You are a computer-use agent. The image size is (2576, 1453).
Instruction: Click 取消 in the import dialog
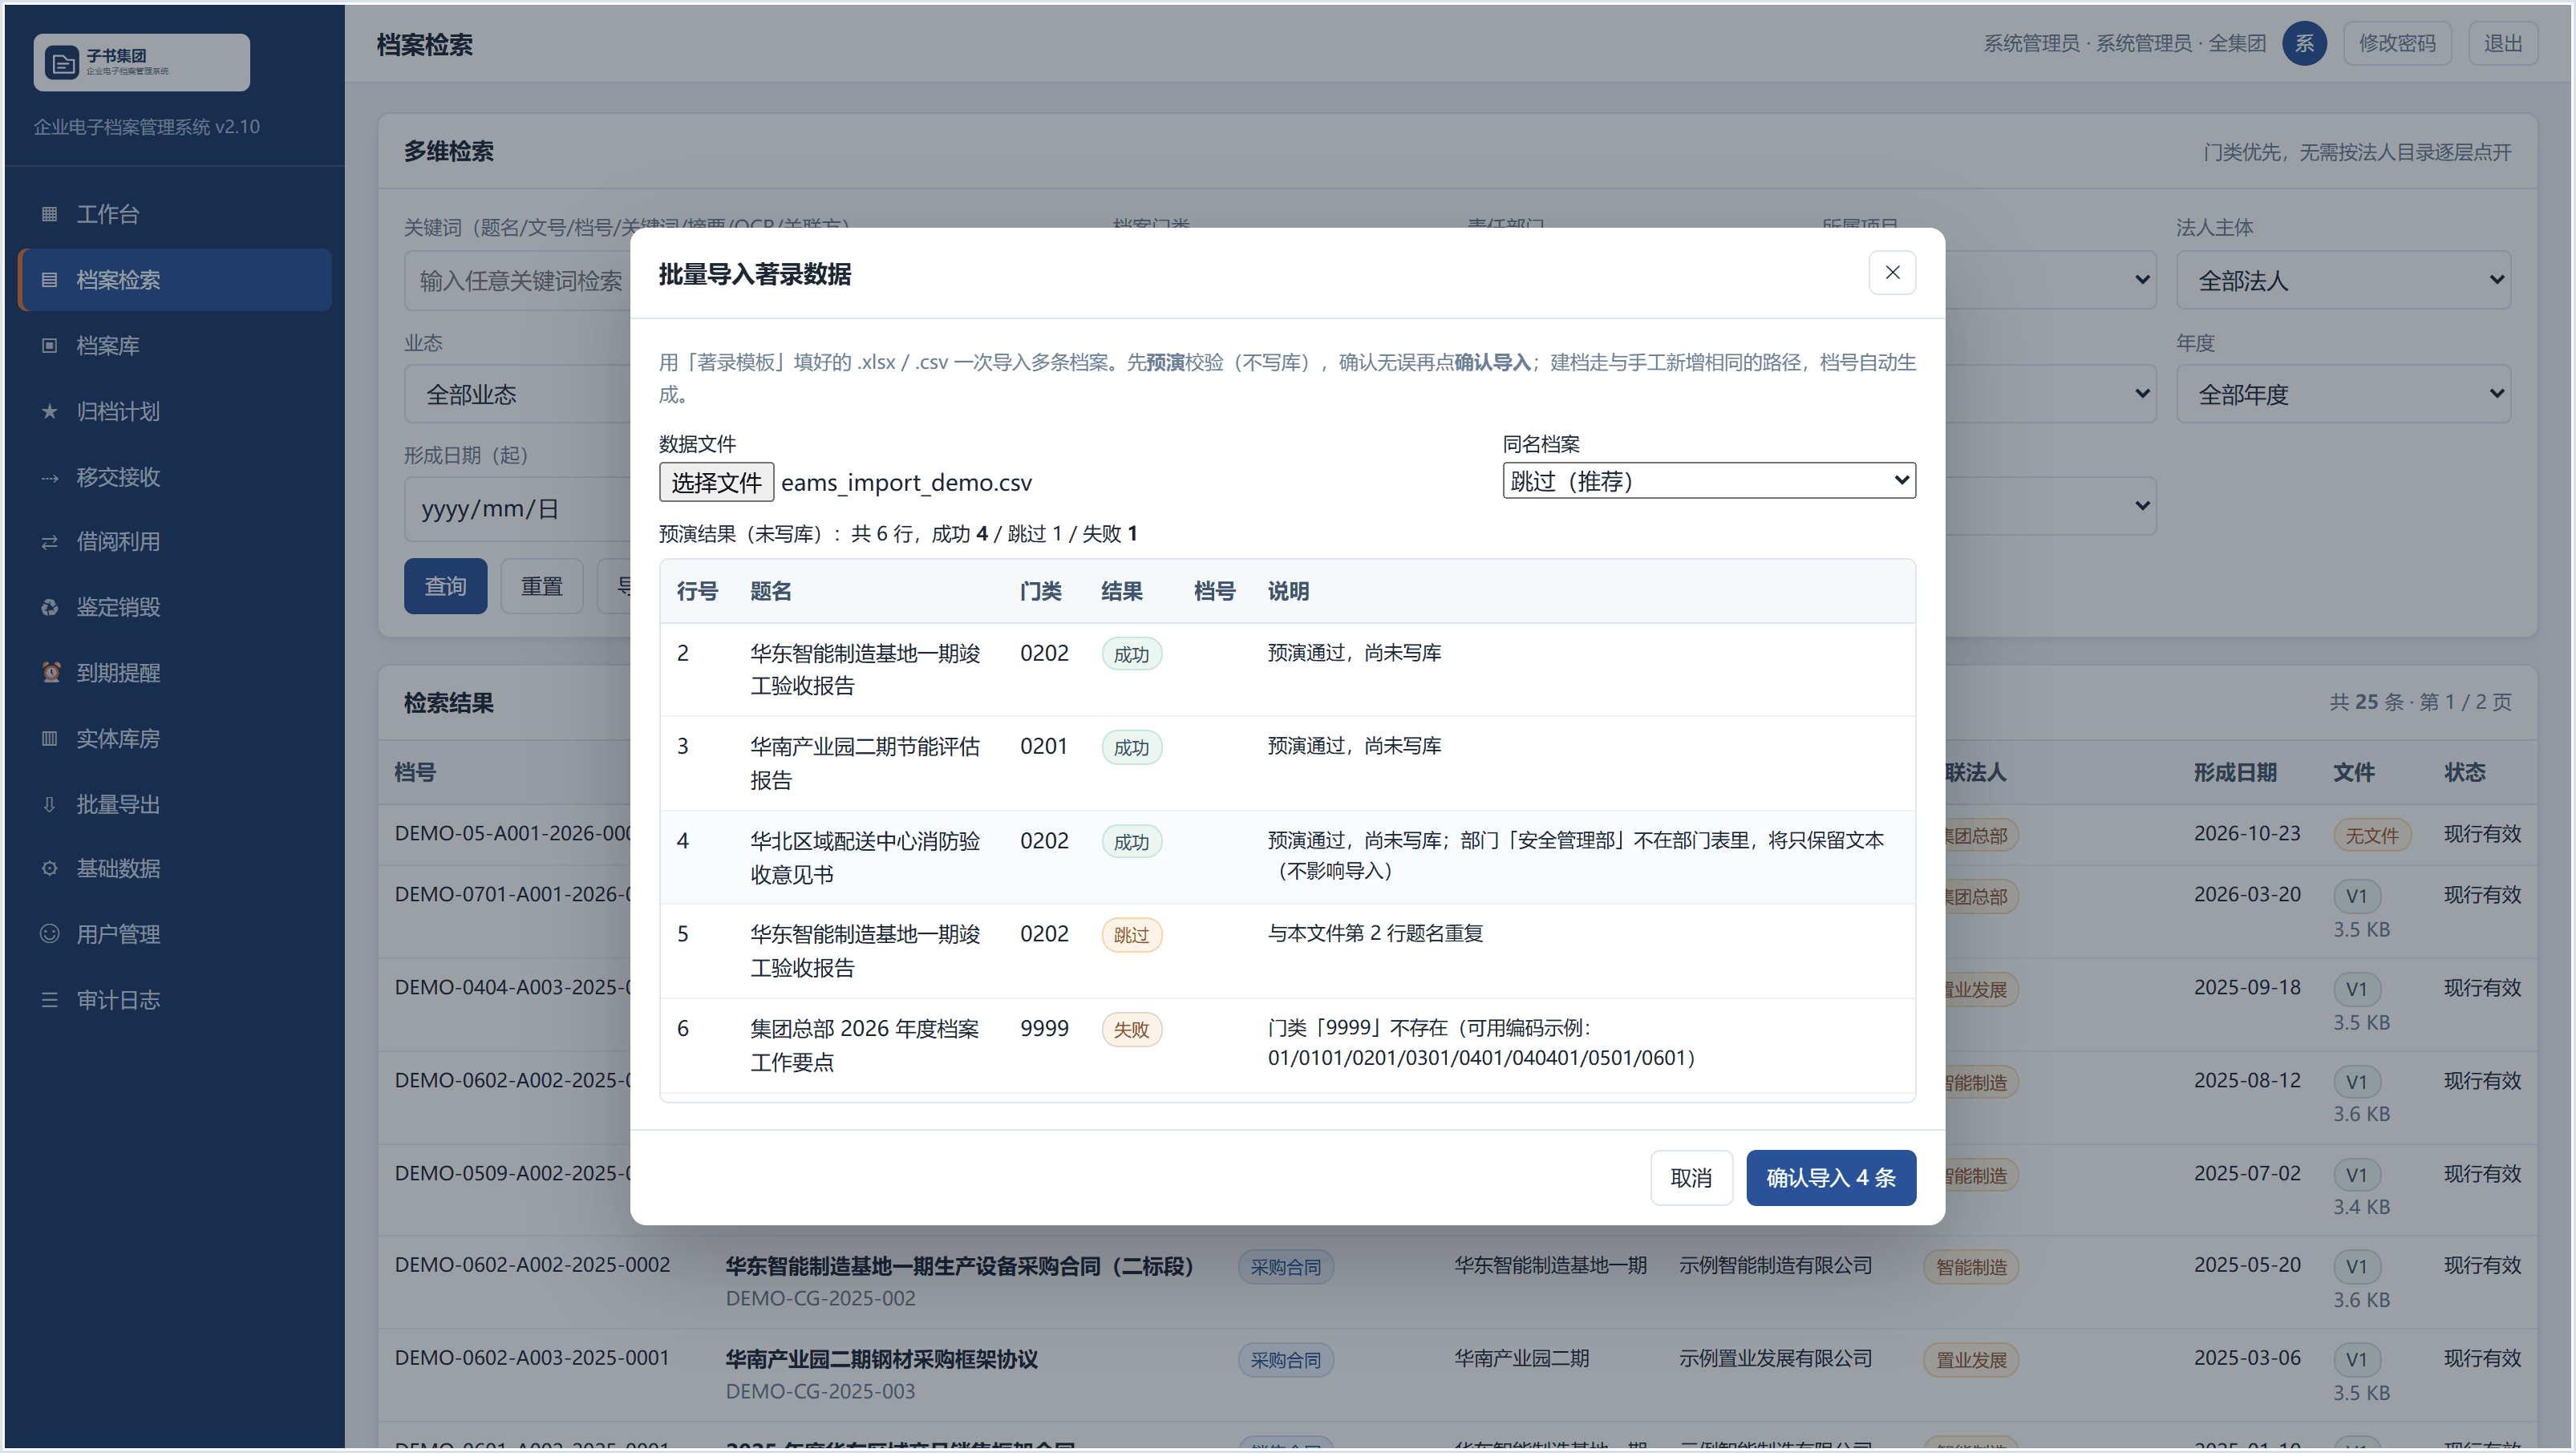tap(1691, 1177)
